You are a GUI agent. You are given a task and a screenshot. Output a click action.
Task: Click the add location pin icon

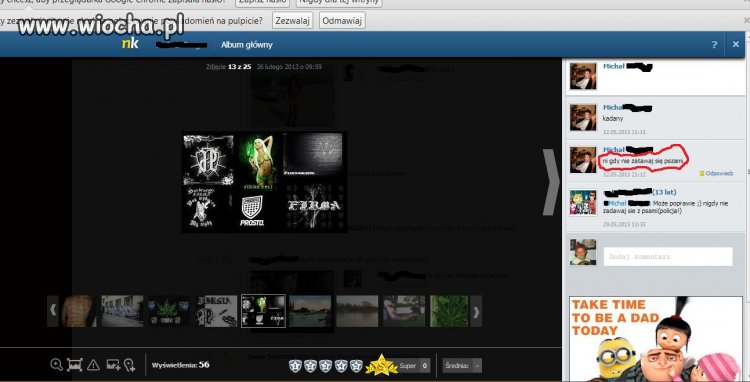click(129, 365)
